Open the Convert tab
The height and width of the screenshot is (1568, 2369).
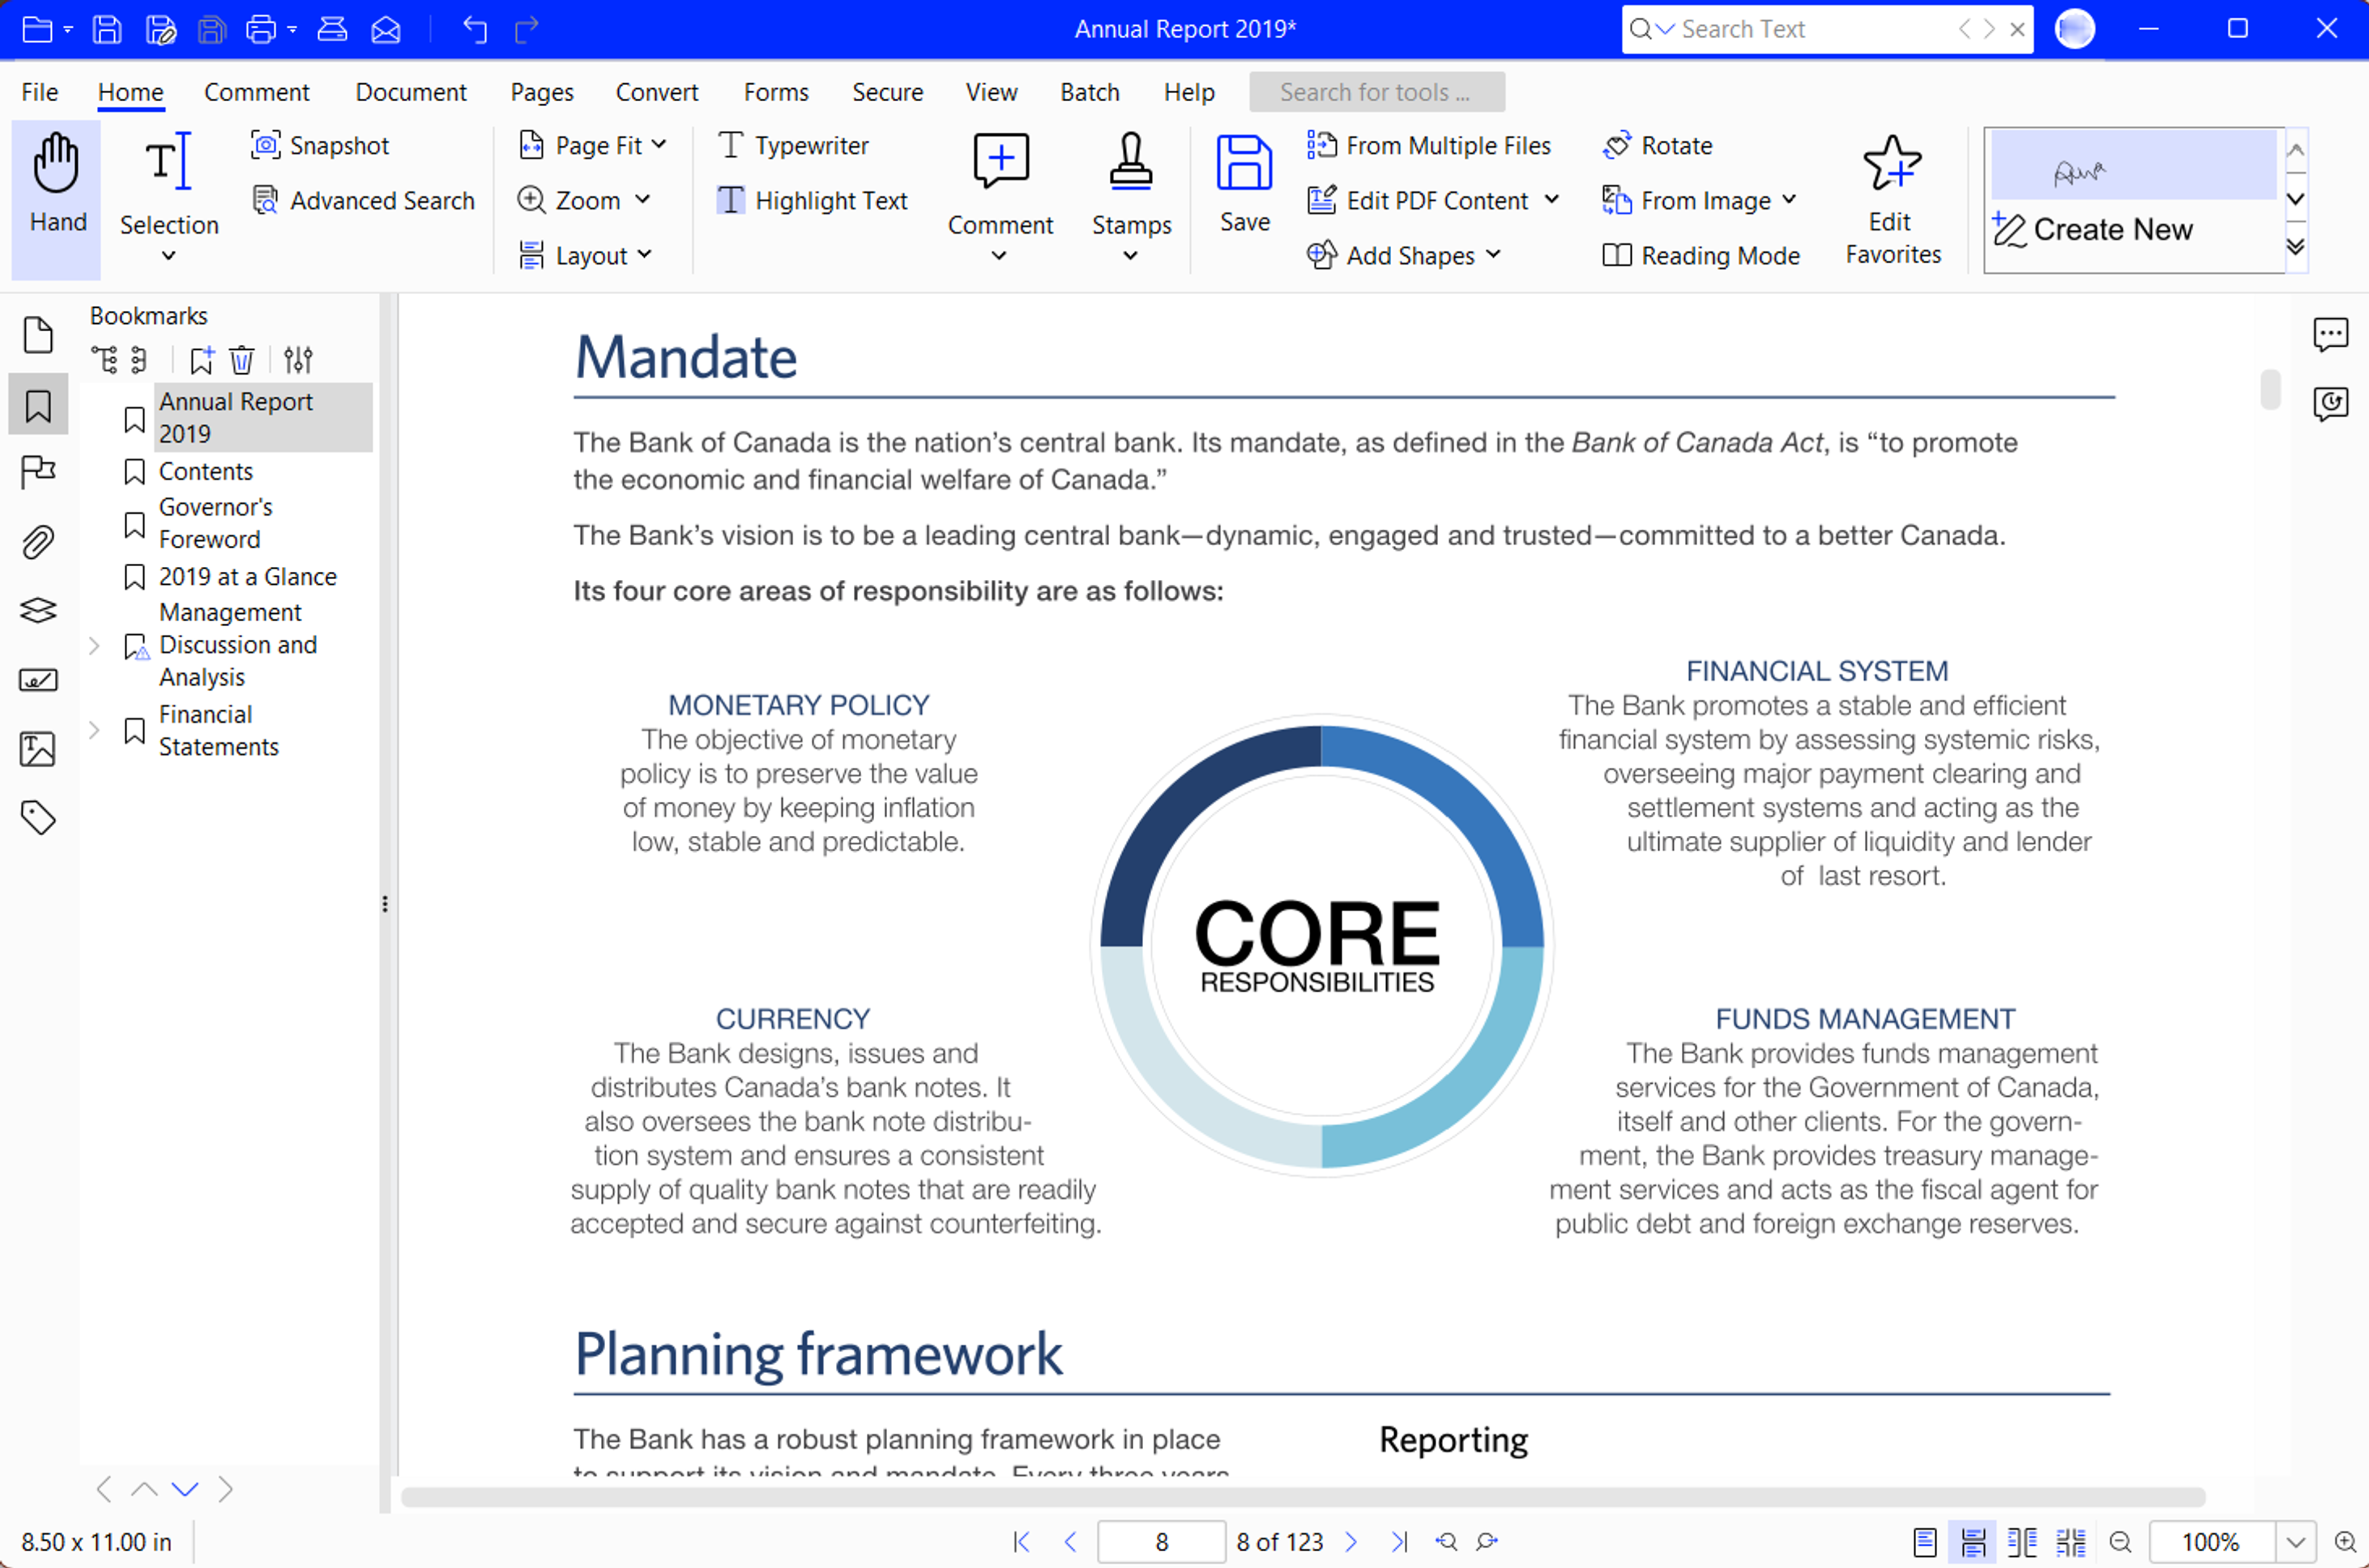pos(657,92)
